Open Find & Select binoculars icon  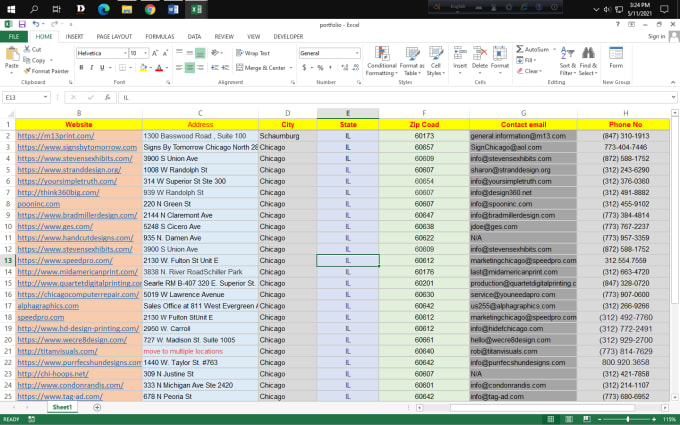(x=588, y=53)
